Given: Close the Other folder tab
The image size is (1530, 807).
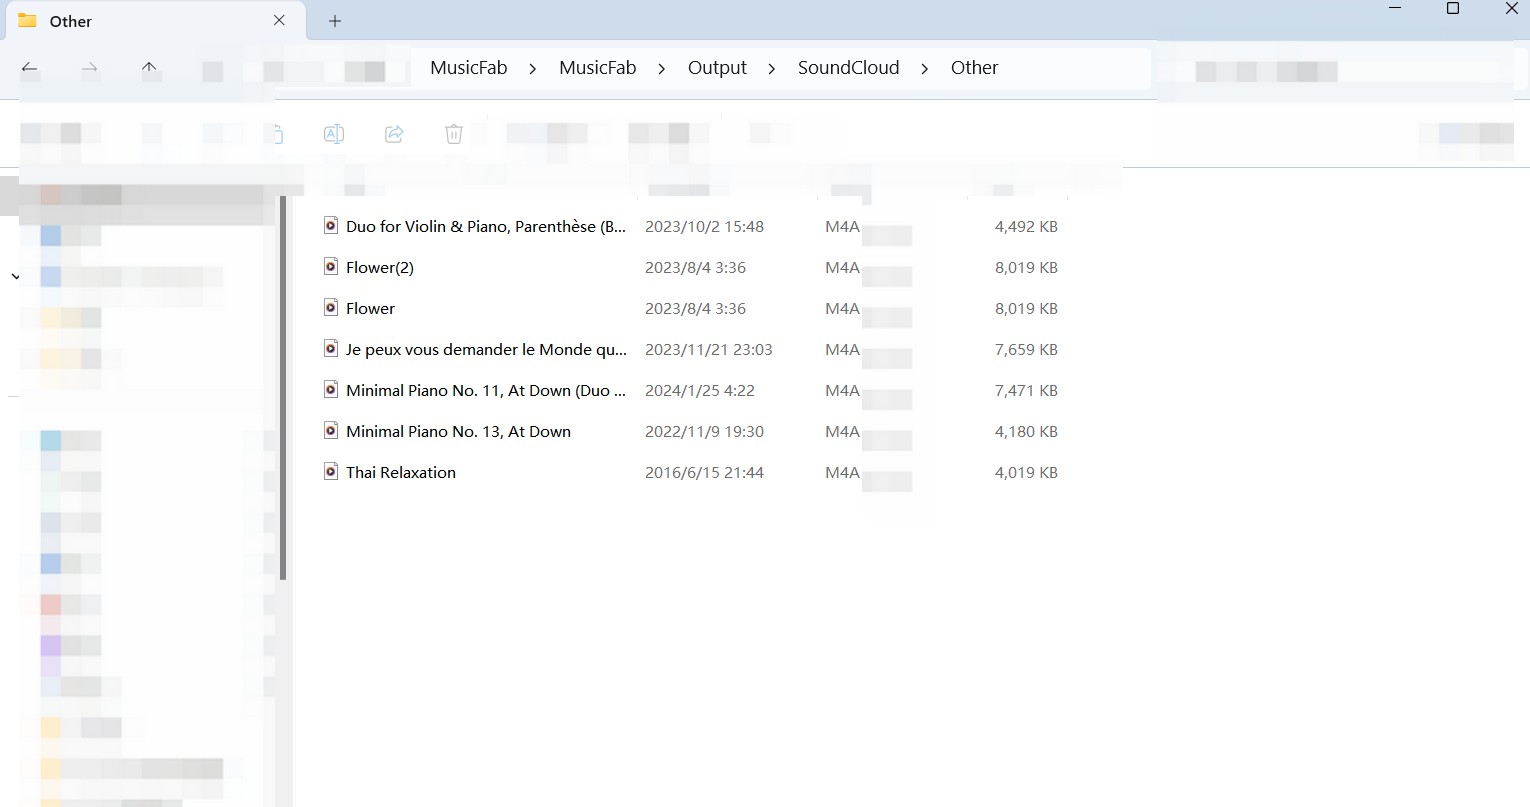Looking at the screenshot, I should (x=279, y=20).
